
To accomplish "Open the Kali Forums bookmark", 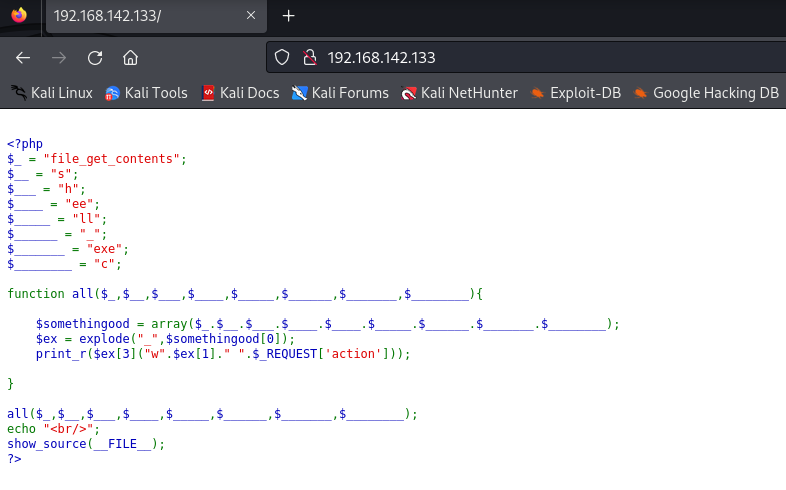I will tap(340, 93).
